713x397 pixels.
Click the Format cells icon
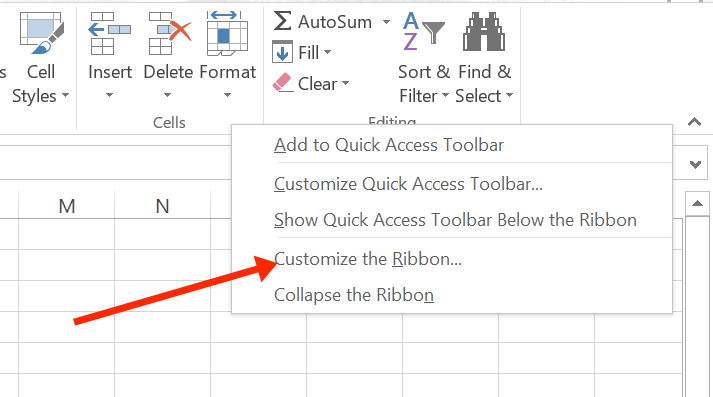[227, 33]
